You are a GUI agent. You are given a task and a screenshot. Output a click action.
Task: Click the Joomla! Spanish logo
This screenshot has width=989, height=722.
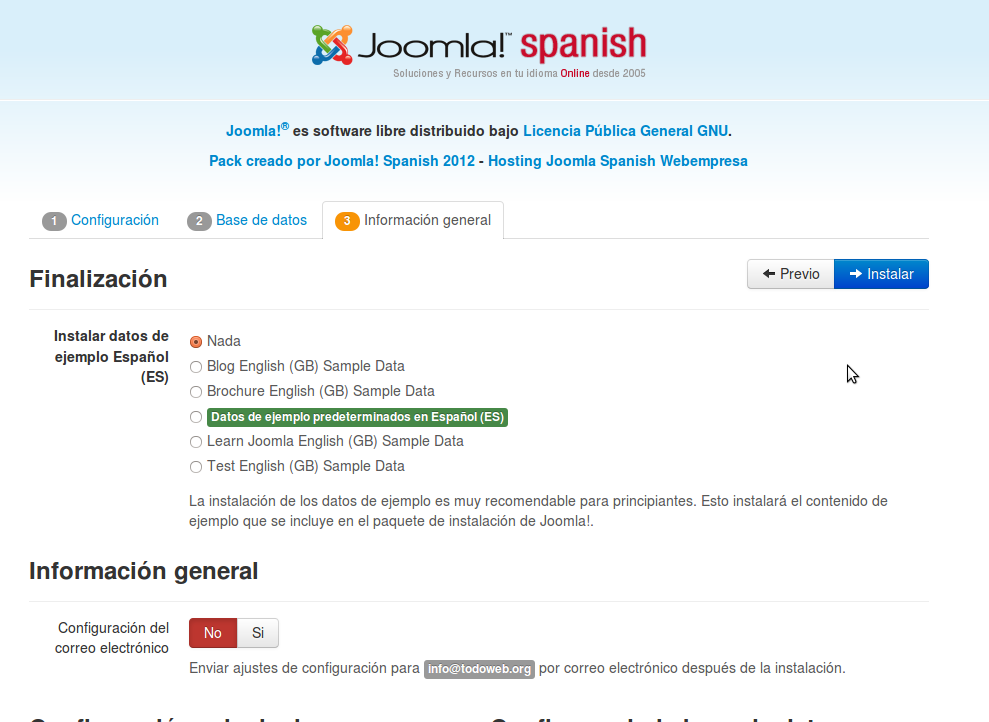click(479, 48)
